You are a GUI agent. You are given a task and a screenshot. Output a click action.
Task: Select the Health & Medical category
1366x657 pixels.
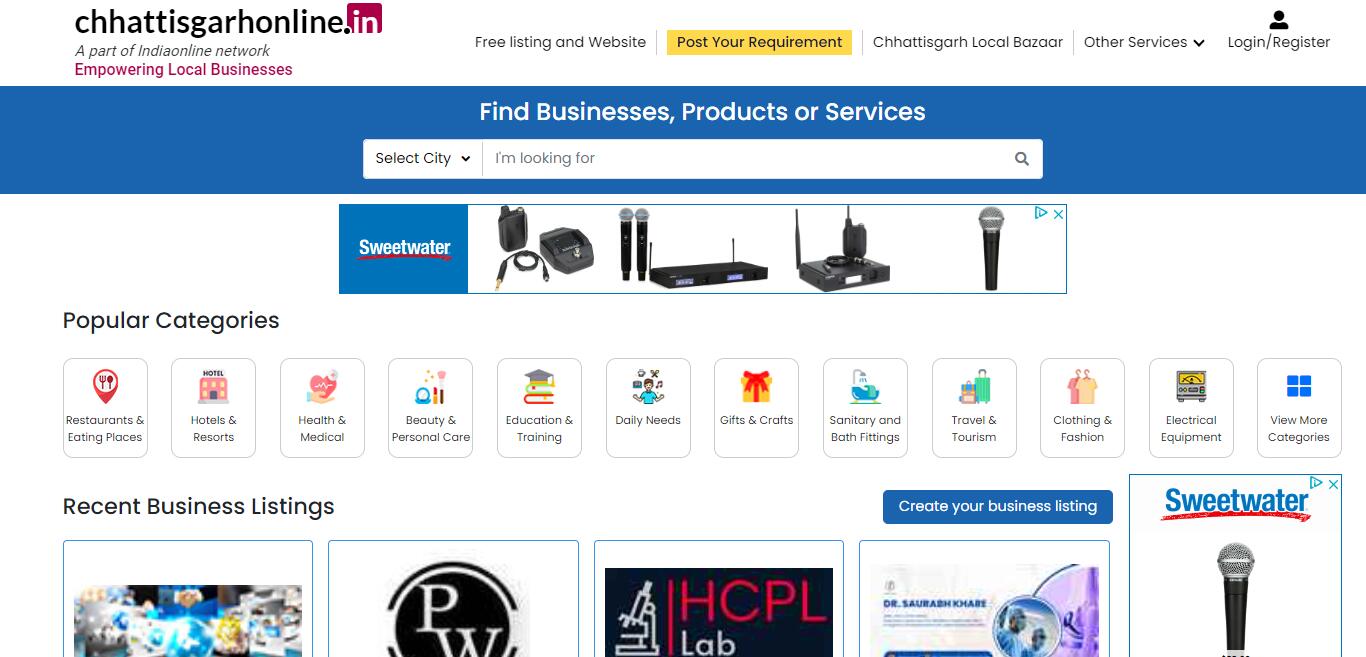[x=322, y=408]
